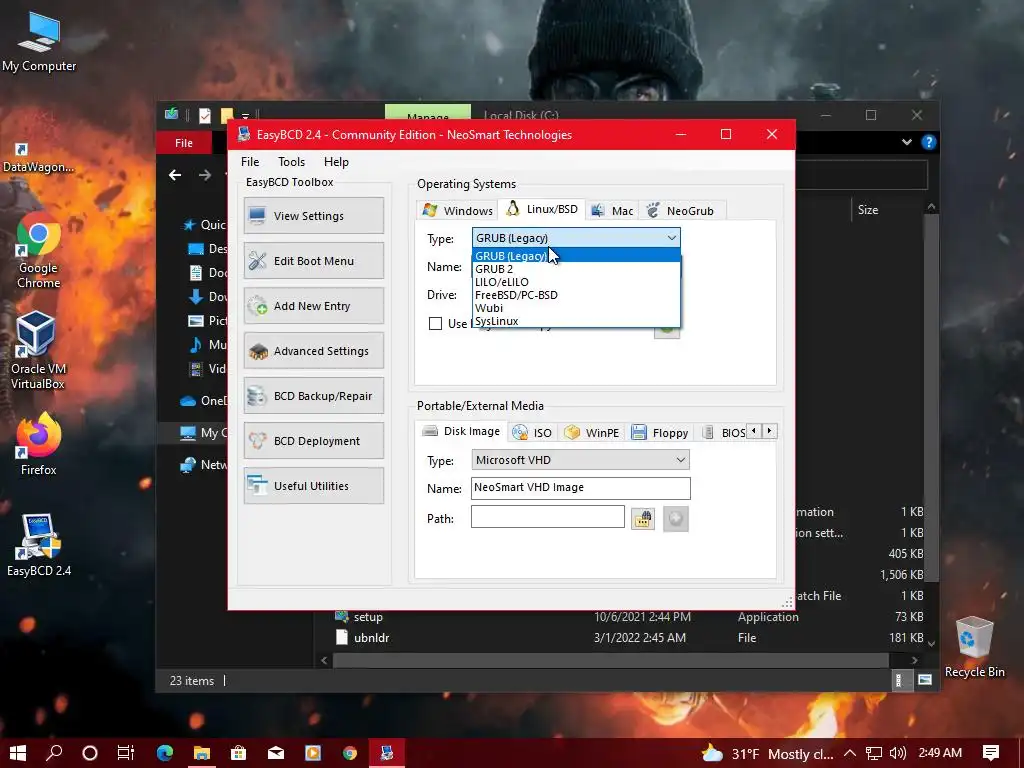This screenshot has height=768, width=1024.
Task: Choose SysLinux from the Type list
Action: click(x=575, y=321)
